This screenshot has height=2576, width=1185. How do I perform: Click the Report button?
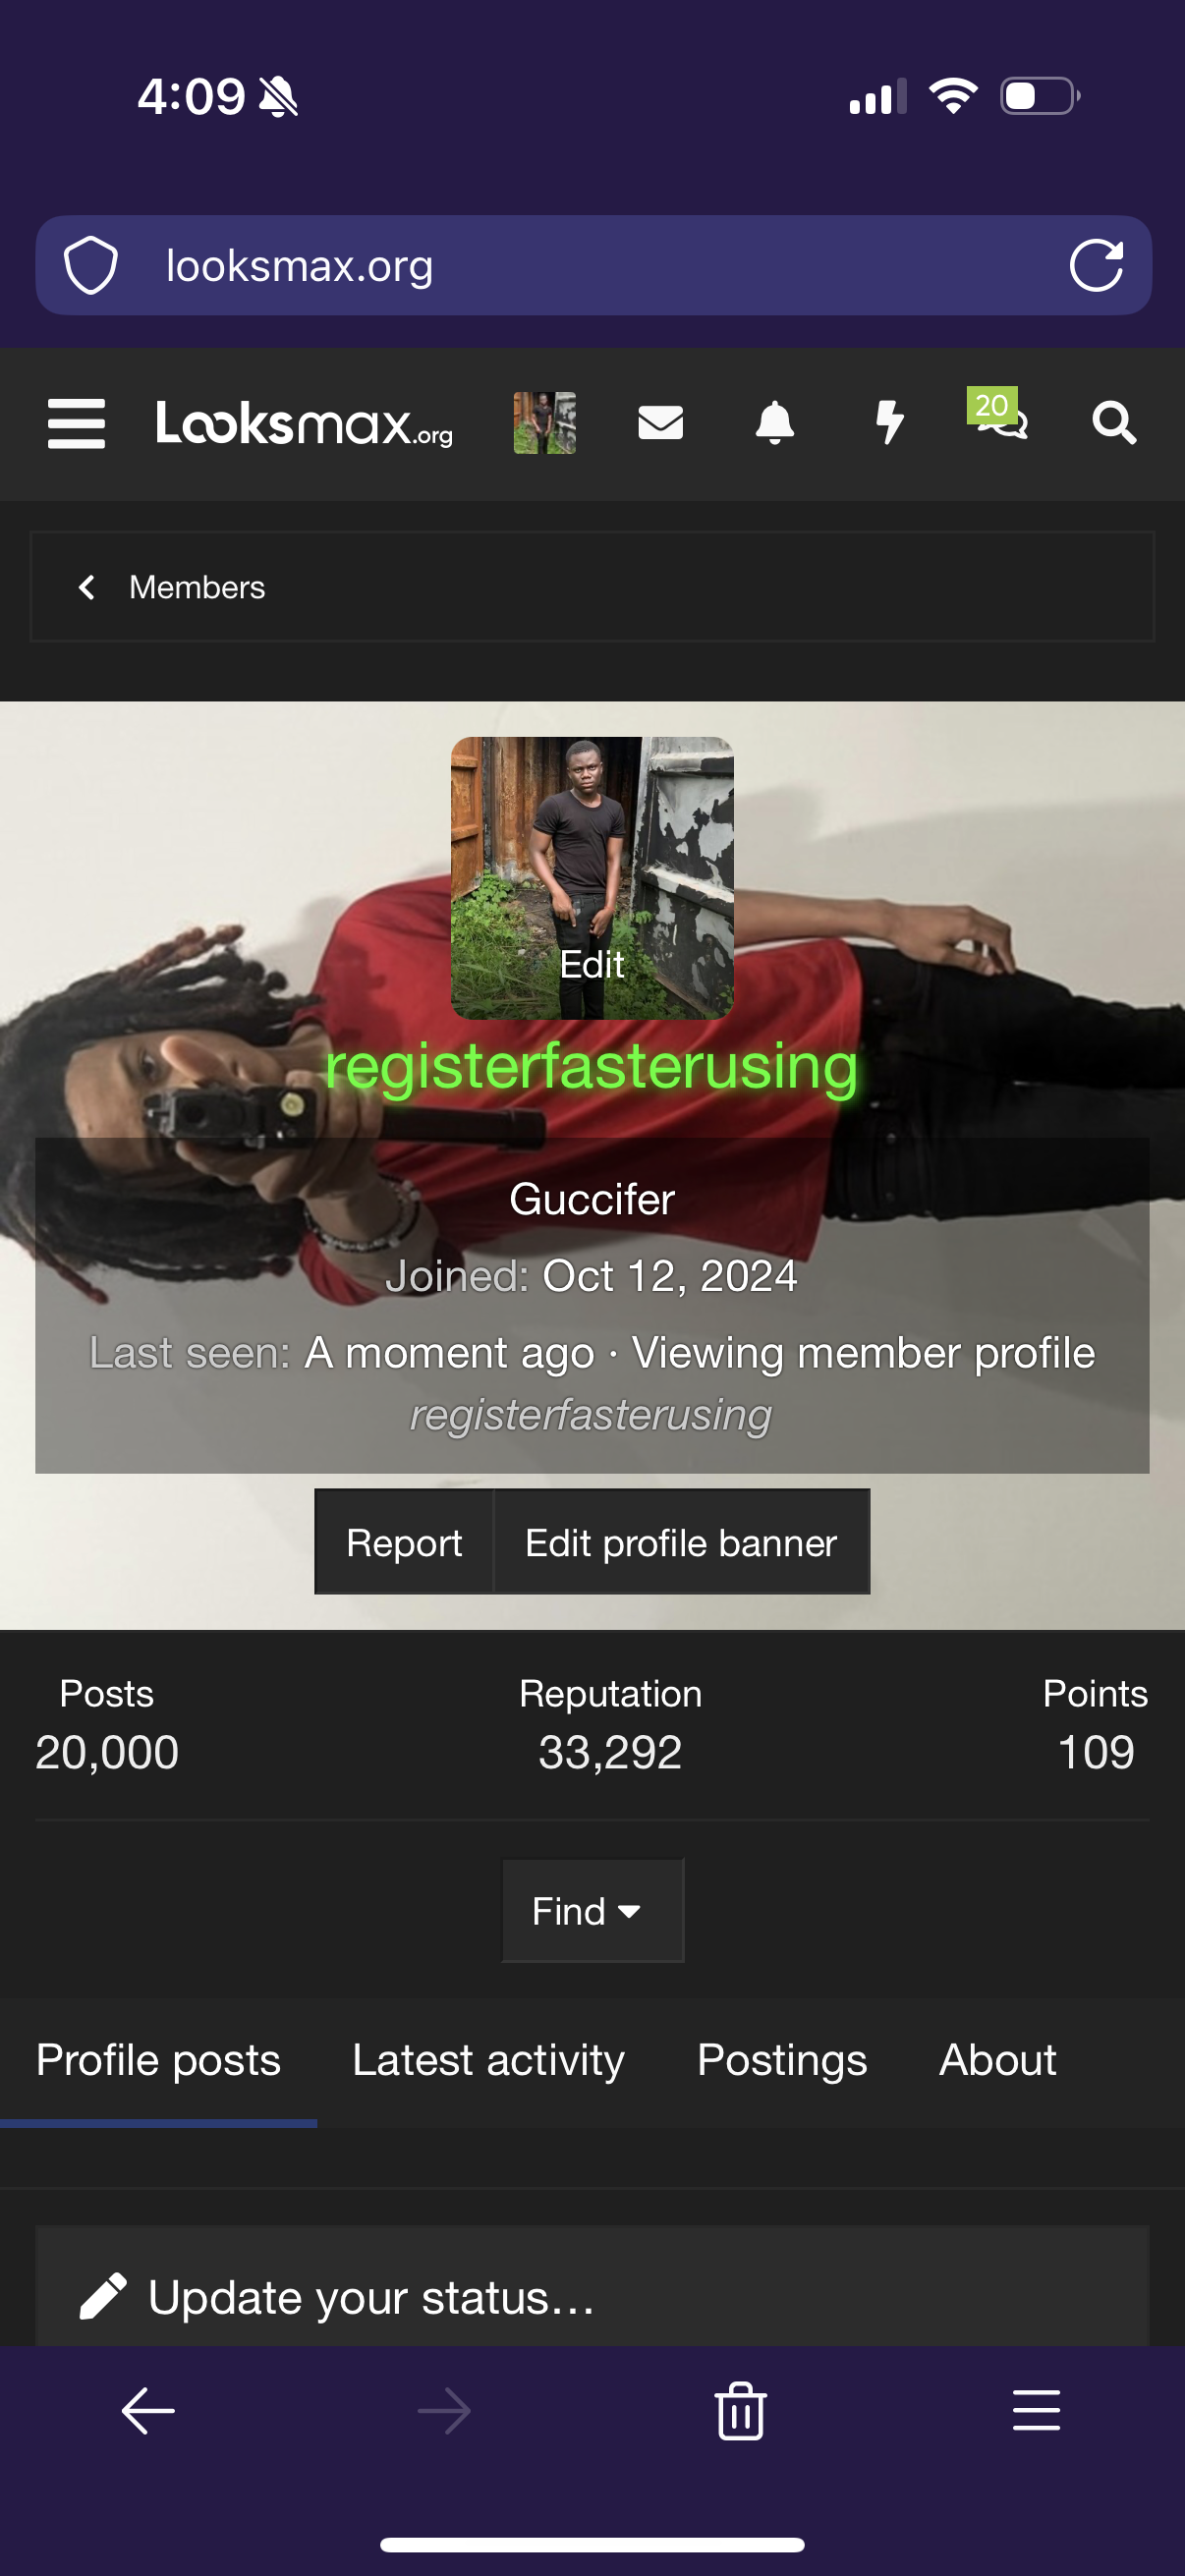404,1542
